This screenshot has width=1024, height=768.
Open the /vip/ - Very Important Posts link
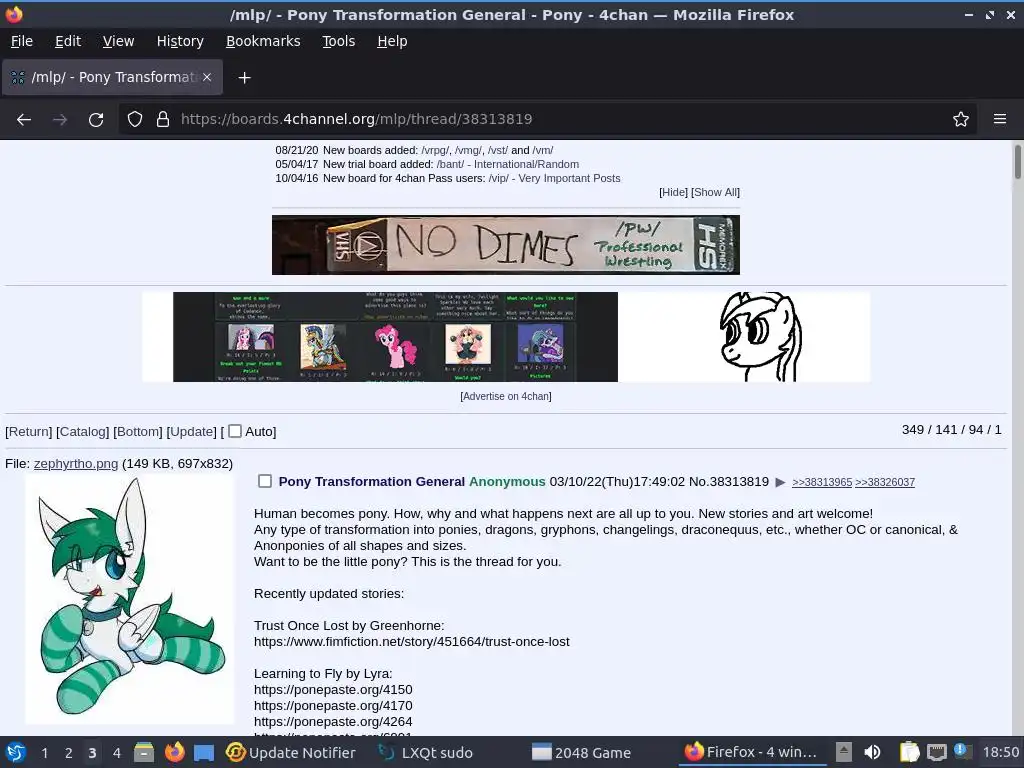pos(554,178)
